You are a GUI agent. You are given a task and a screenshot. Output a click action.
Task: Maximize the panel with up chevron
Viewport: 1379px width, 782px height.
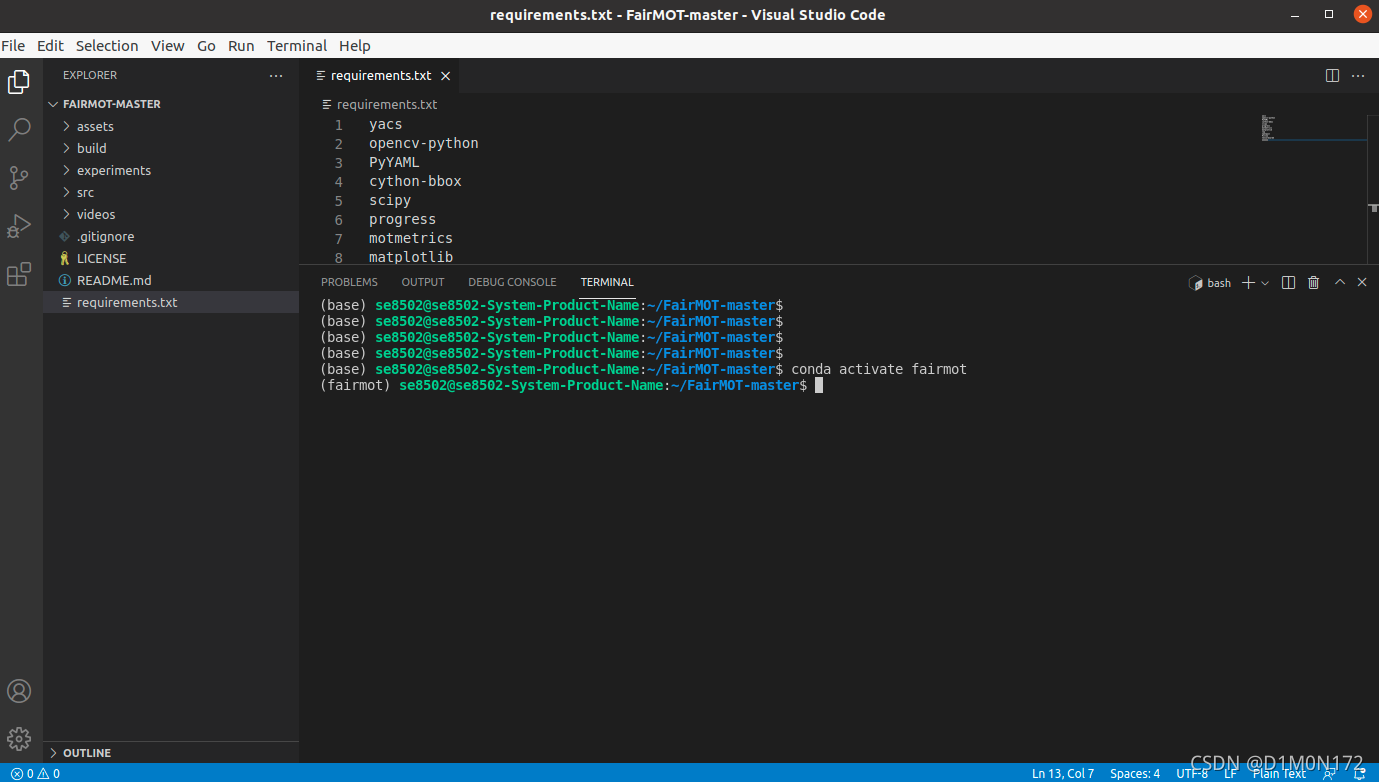tap(1340, 283)
